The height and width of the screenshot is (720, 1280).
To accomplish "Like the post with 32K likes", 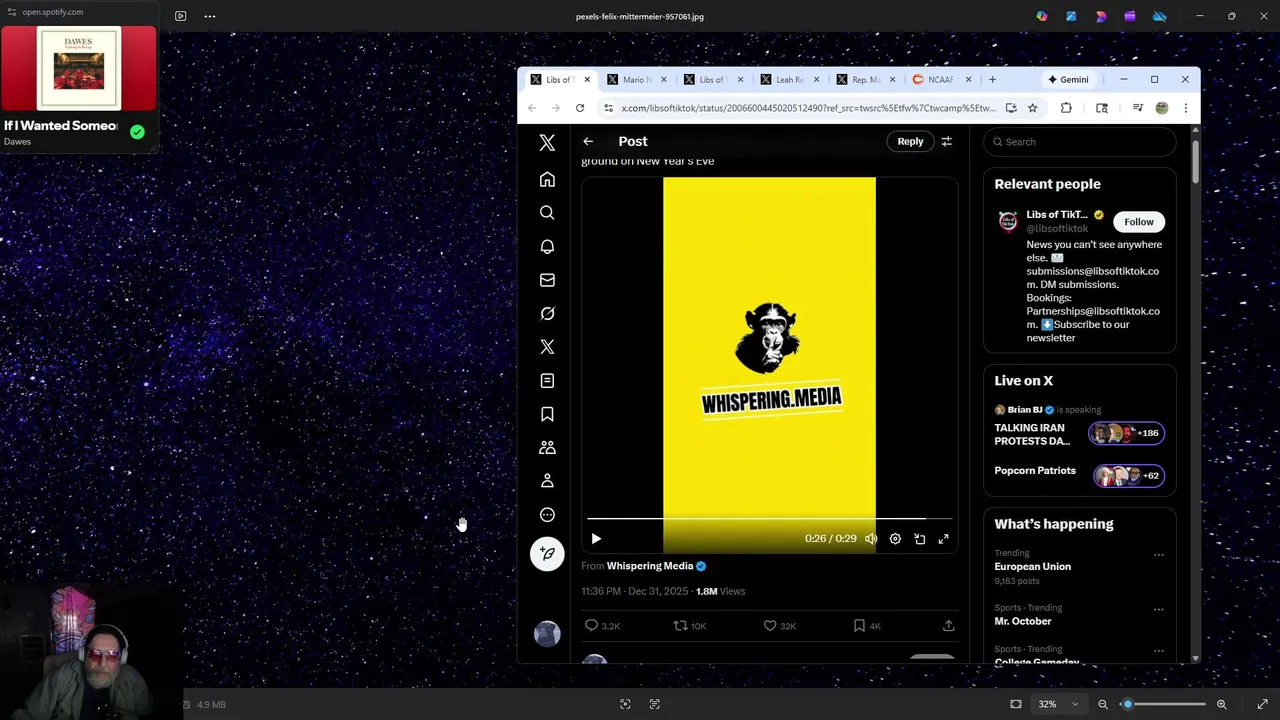I will 780,626.
